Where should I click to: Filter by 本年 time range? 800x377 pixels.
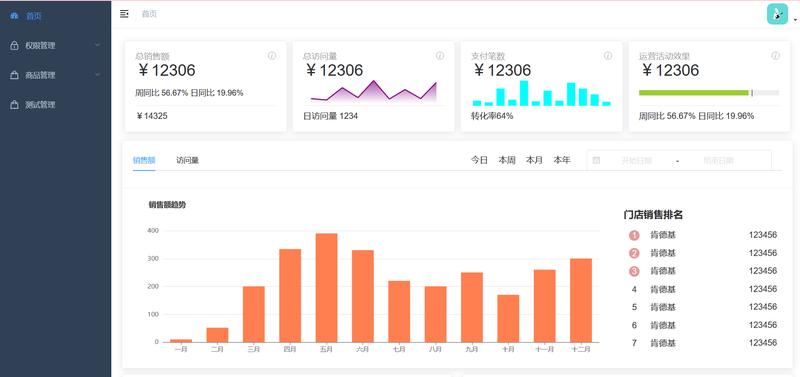[562, 160]
